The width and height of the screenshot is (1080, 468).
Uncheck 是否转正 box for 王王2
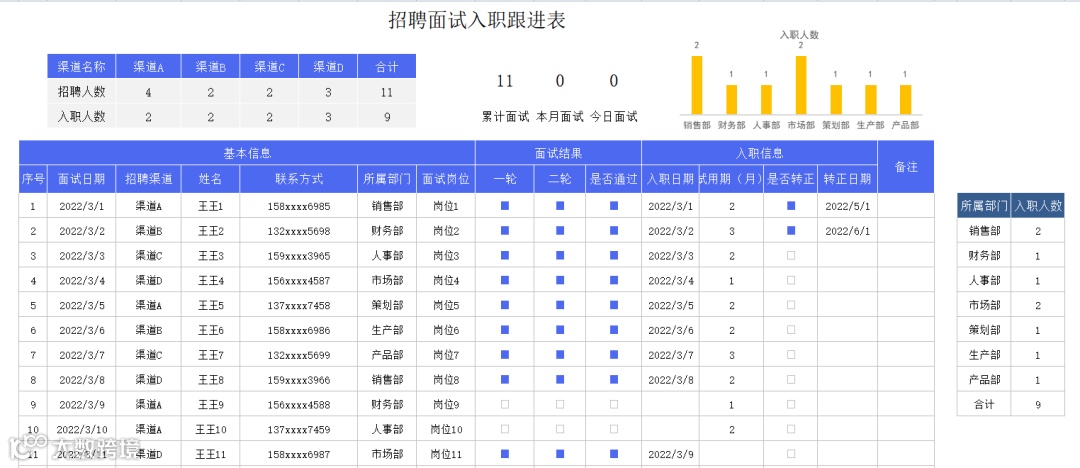pos(791,230)
